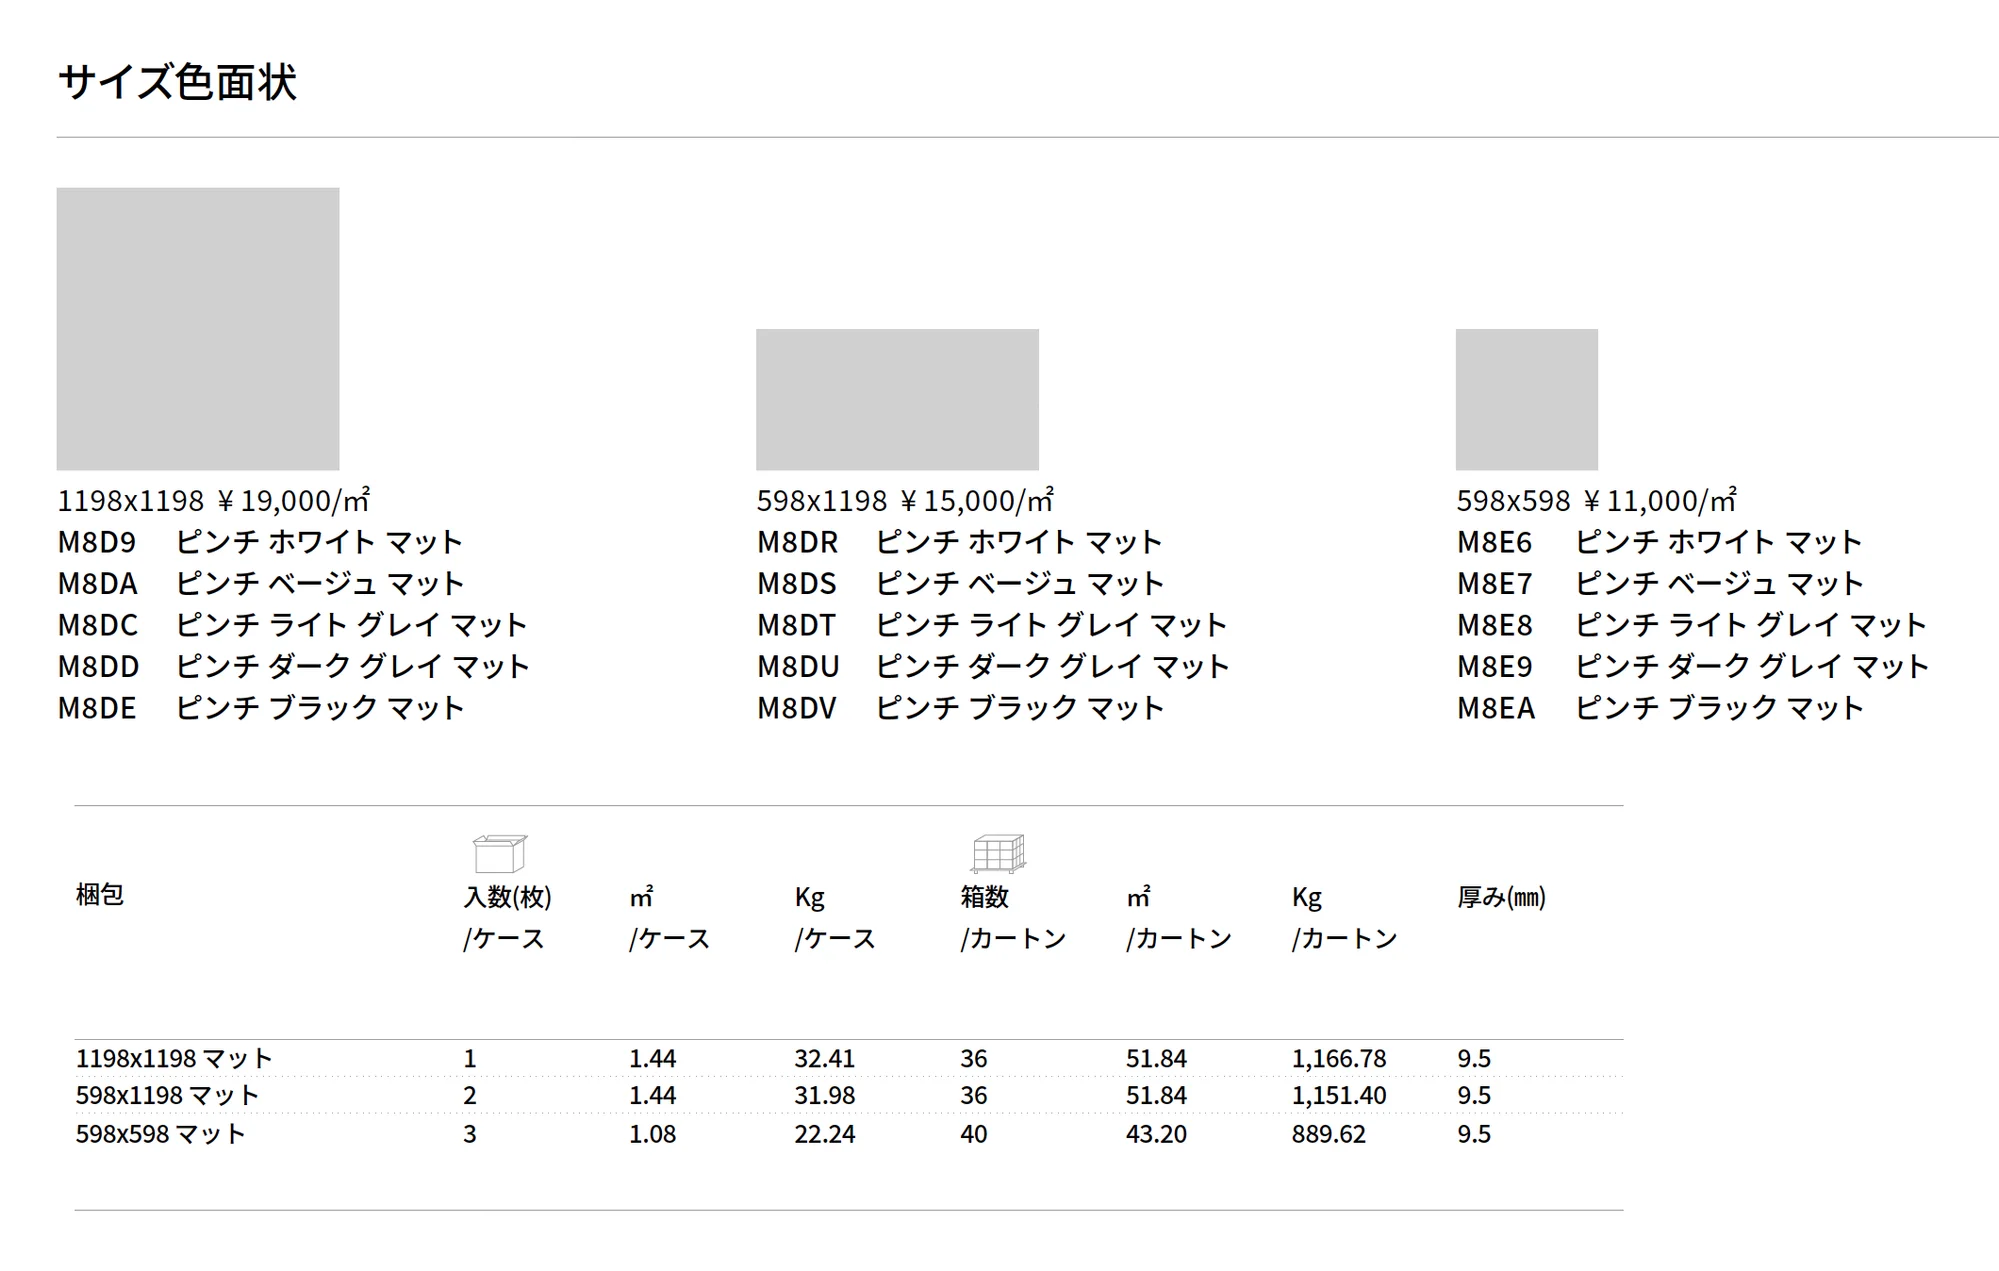Screen dimensions: 1999x1271
Task: Select the 598x598 small tile thumbnail
Action: click(x=1526, y=400)
